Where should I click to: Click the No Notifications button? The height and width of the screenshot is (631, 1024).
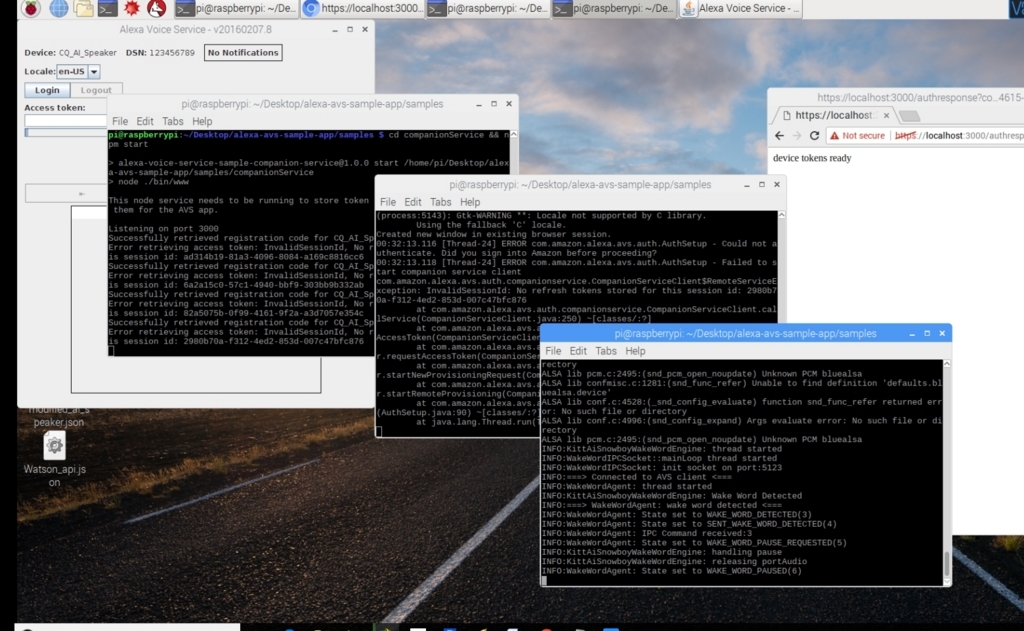click(243, 52)
